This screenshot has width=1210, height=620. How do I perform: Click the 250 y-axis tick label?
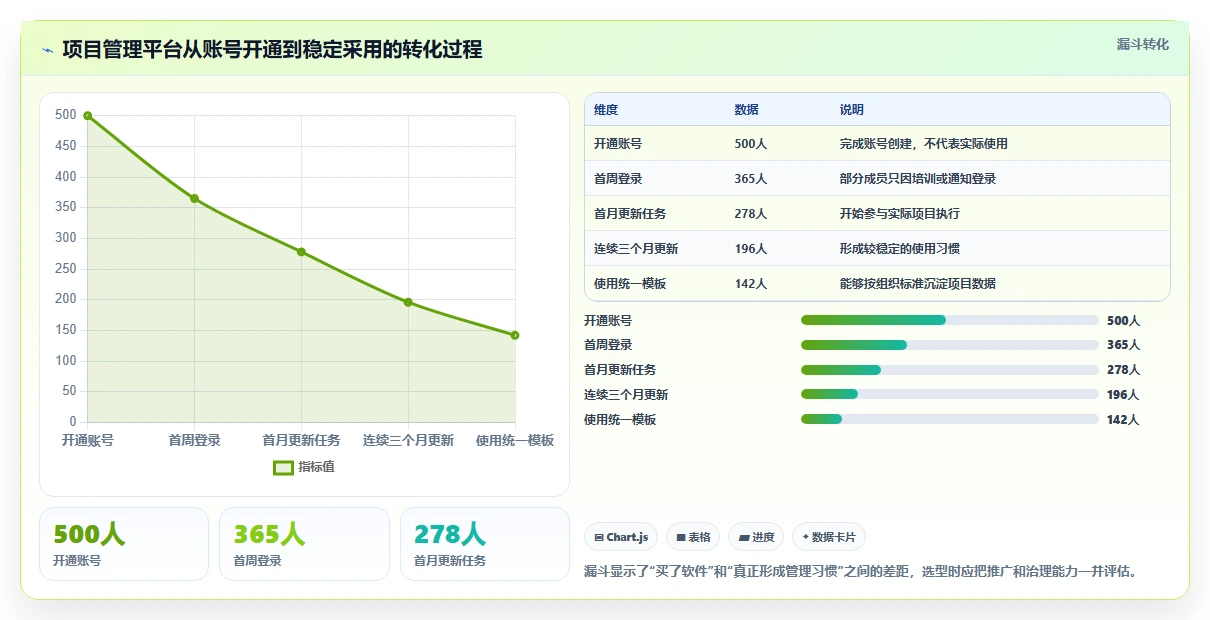click(x=66, y=268)
